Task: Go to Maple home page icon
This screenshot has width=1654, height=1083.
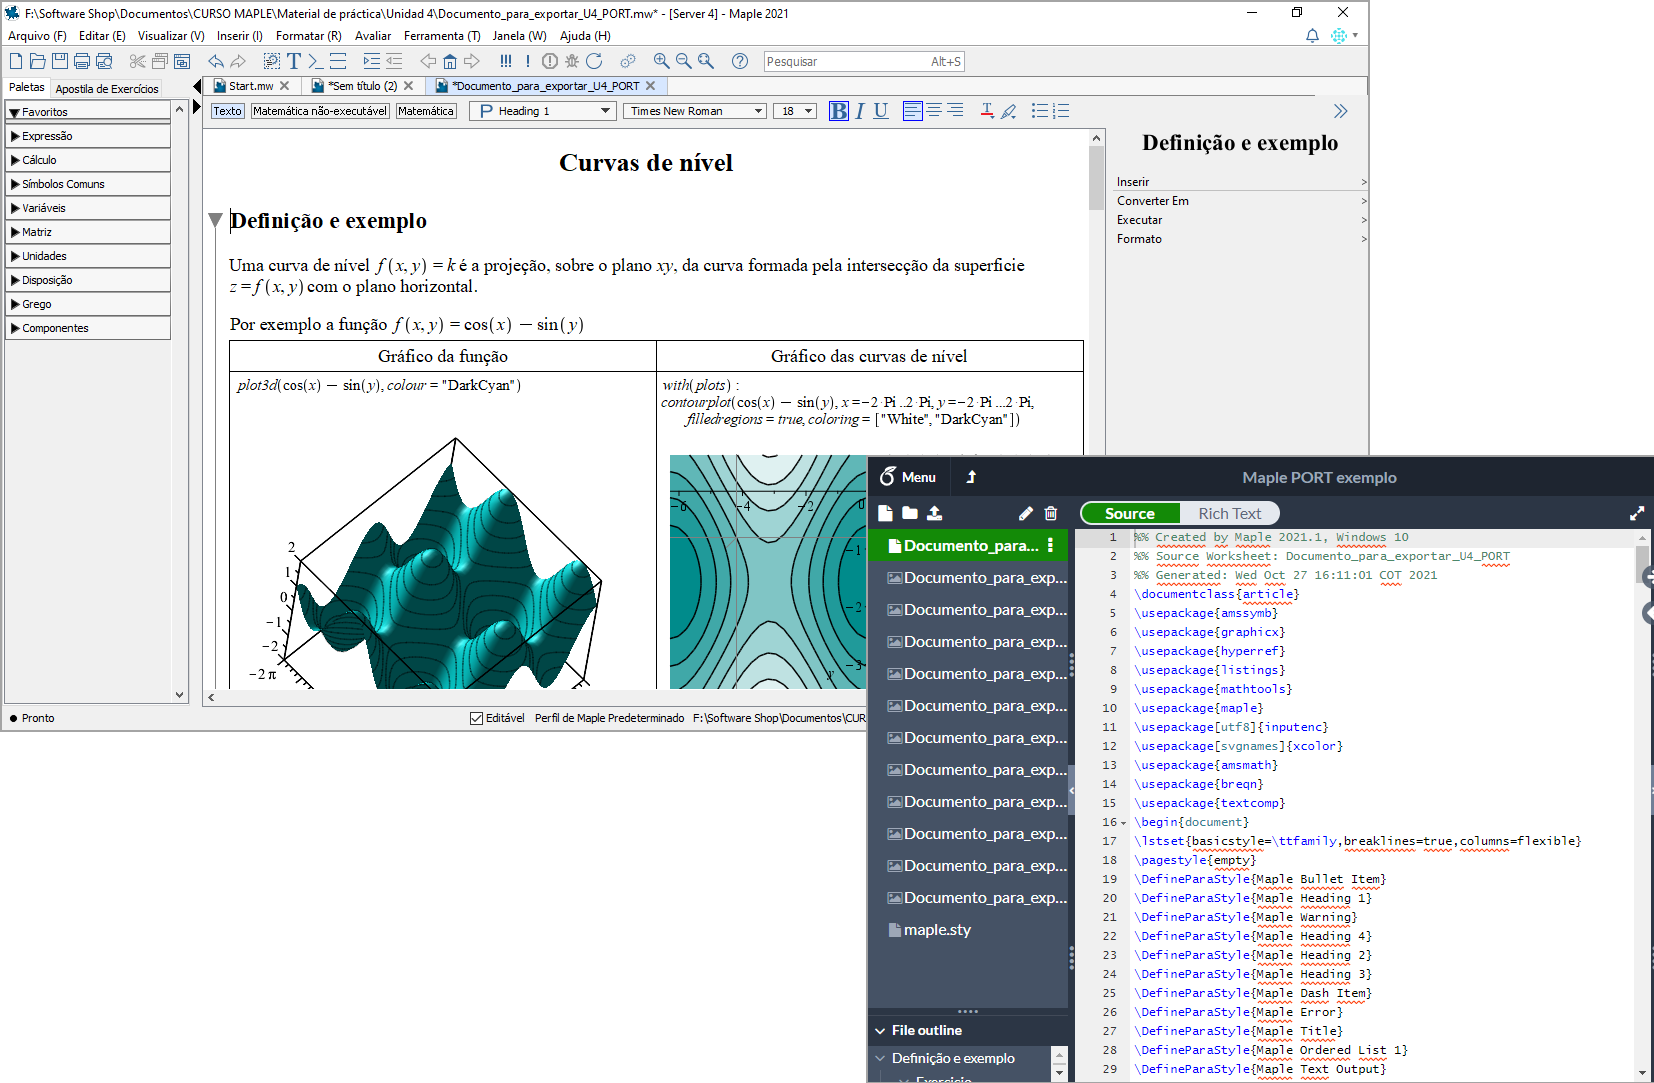Action: pos(450,61)
